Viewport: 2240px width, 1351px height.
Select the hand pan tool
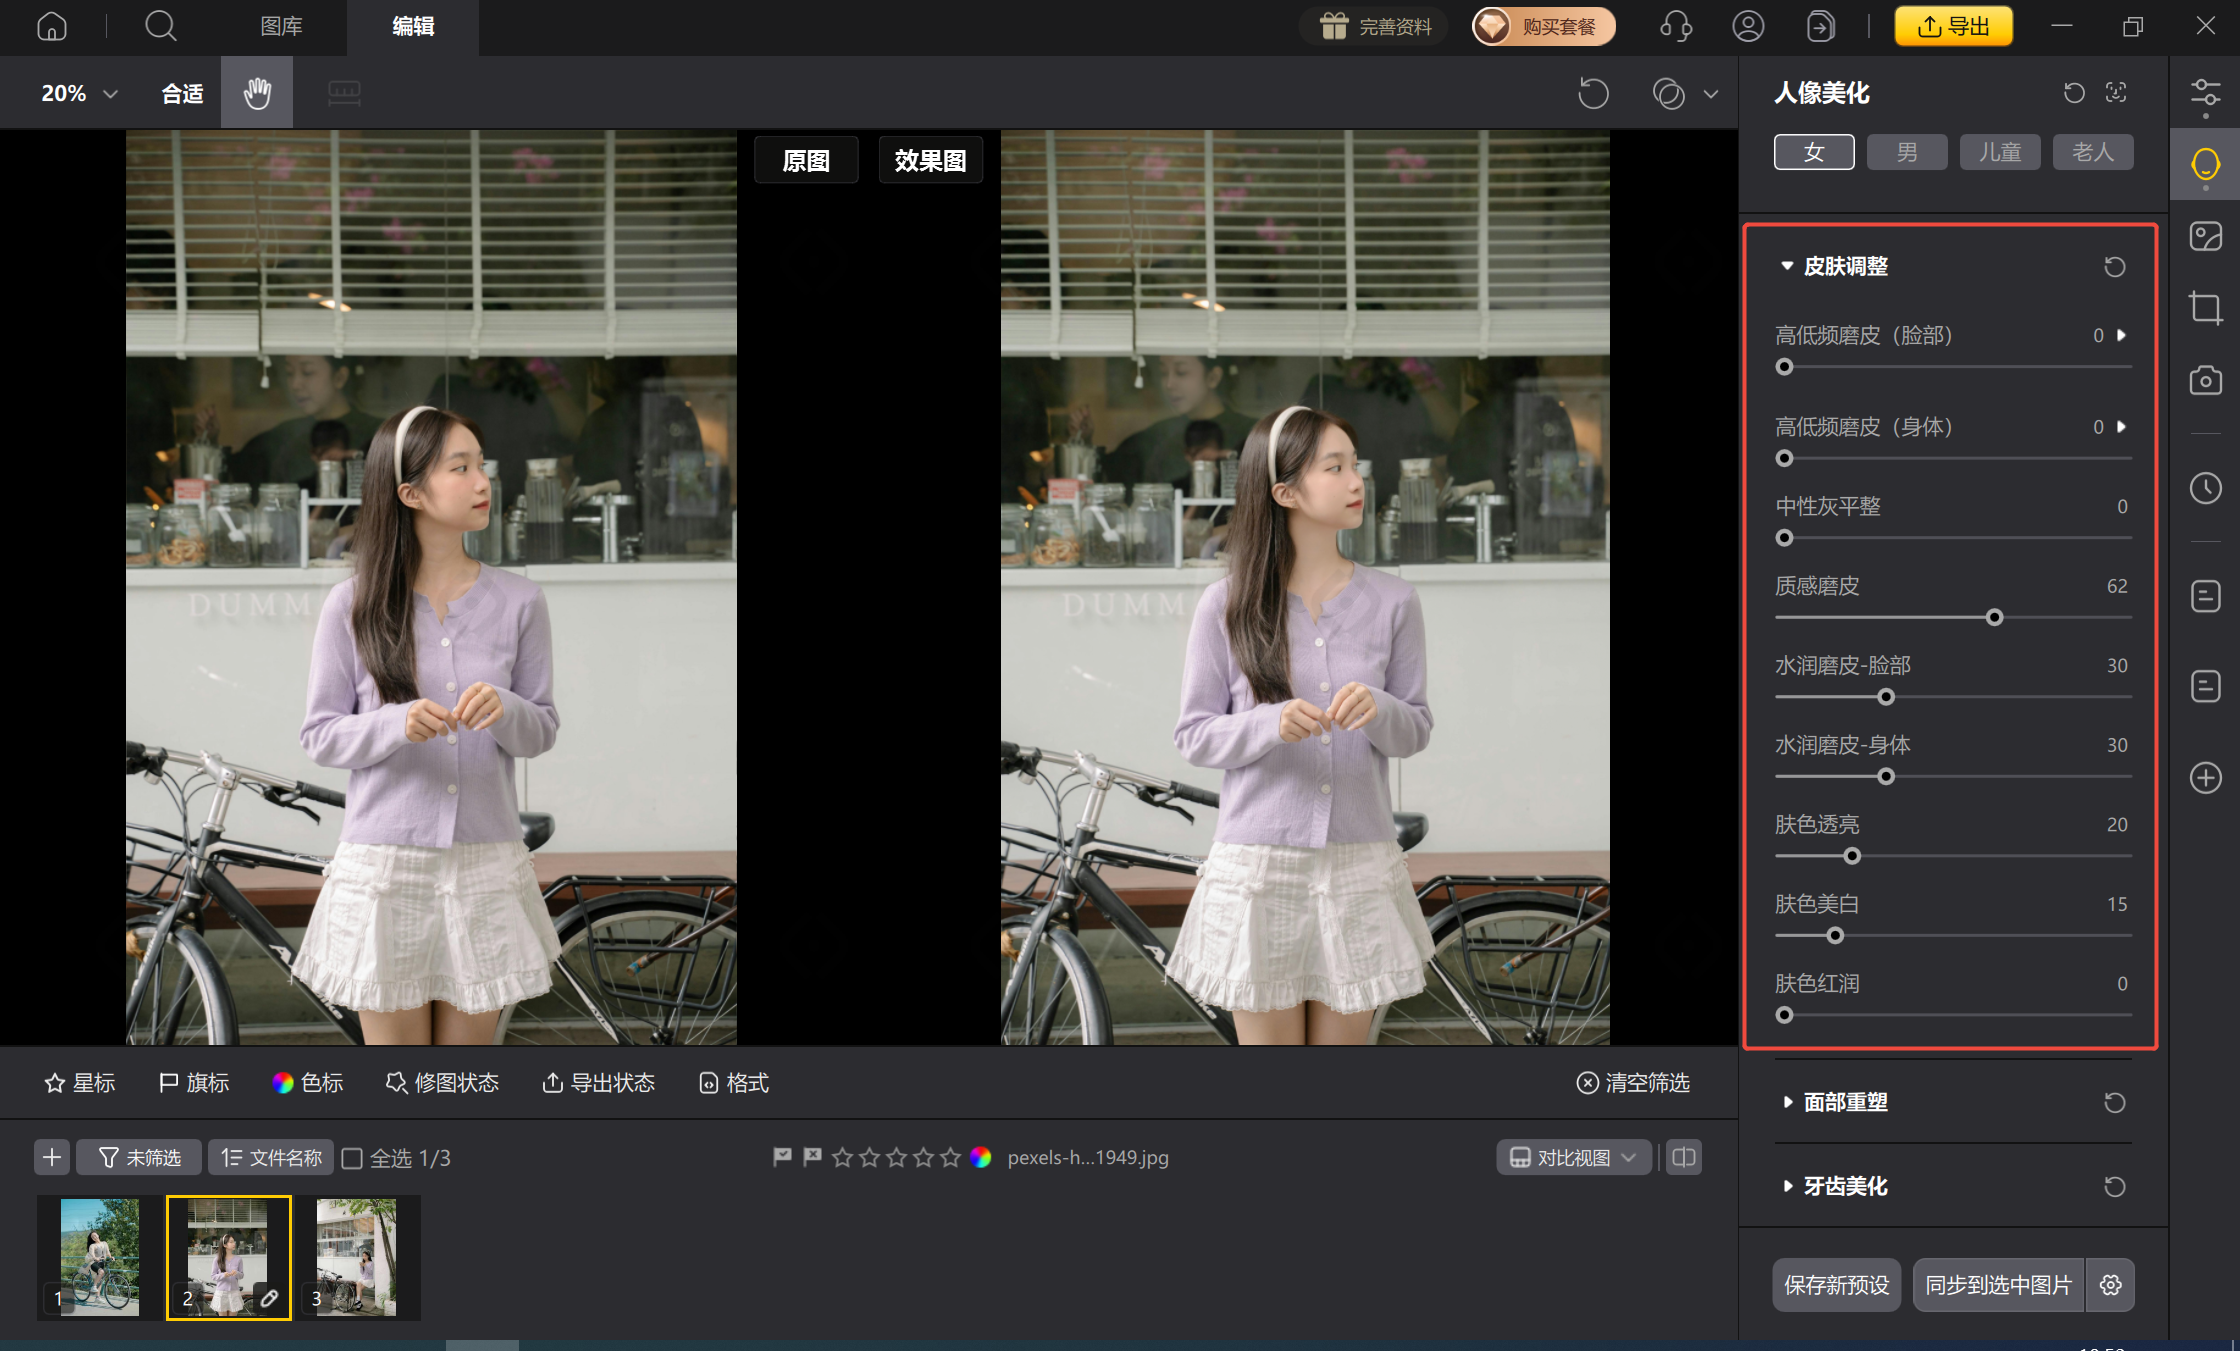tap(257, 93)
